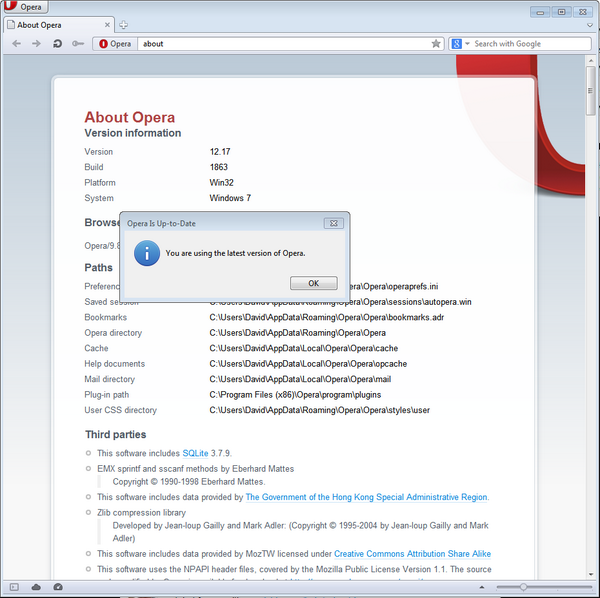Click the zoom slider handle
The image size is (600, 598).
(523, 587)
